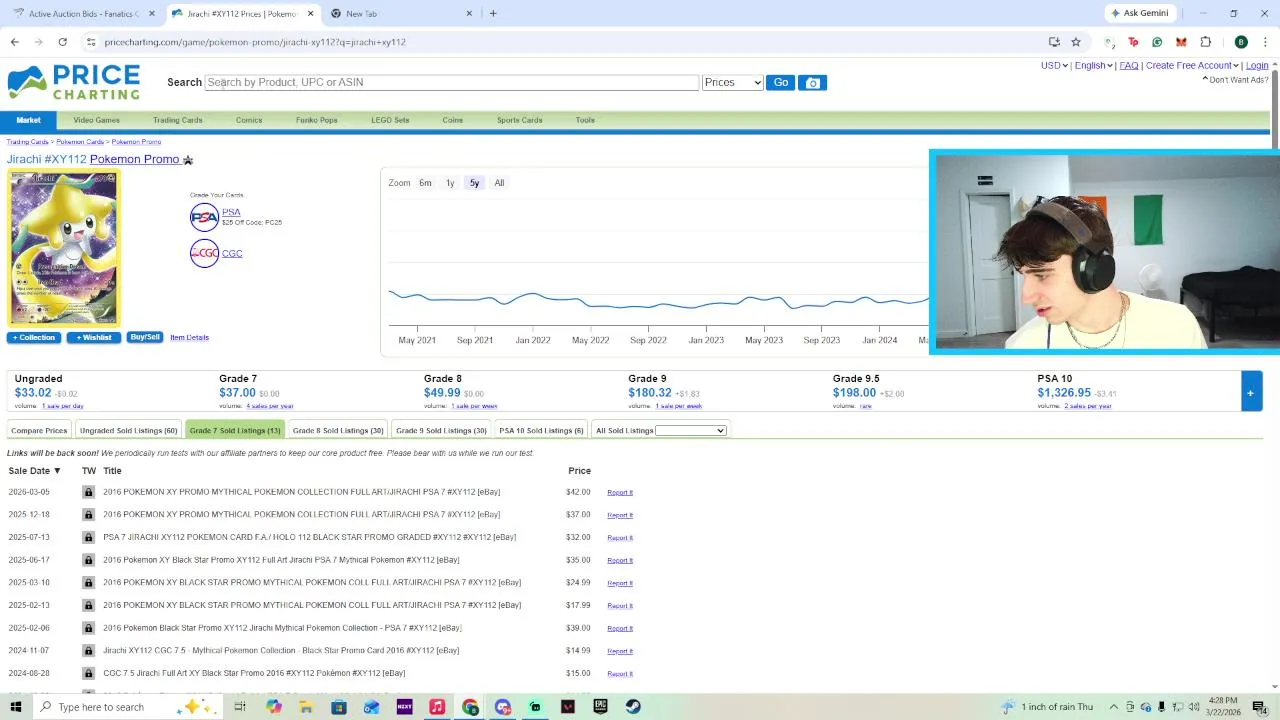Select the 6m chart zoom option
This screenshot has height=720, width=1280.
point(425,183)
